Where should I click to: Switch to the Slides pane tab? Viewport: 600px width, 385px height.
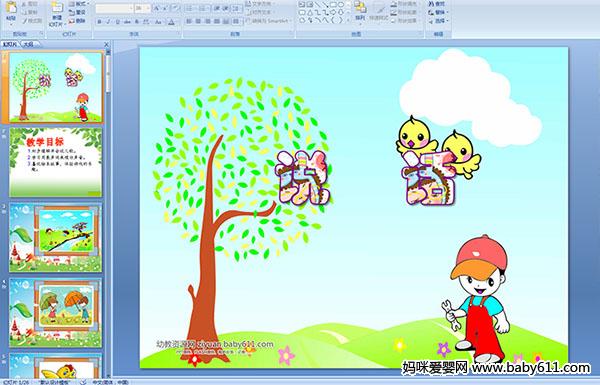coord(10,44)
